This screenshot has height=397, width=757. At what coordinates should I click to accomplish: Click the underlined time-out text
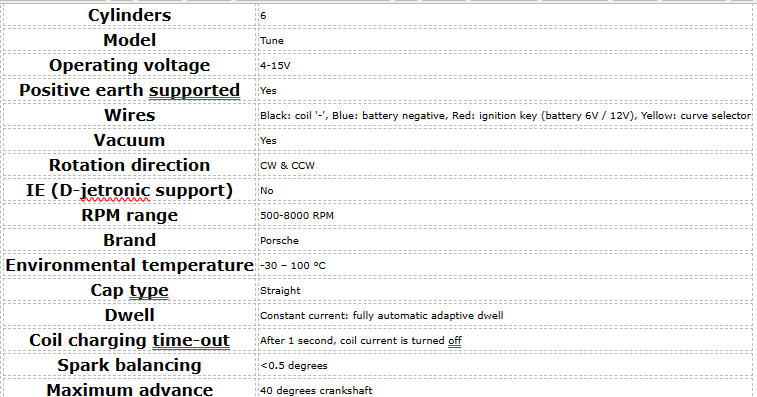[x=191, y=340]
